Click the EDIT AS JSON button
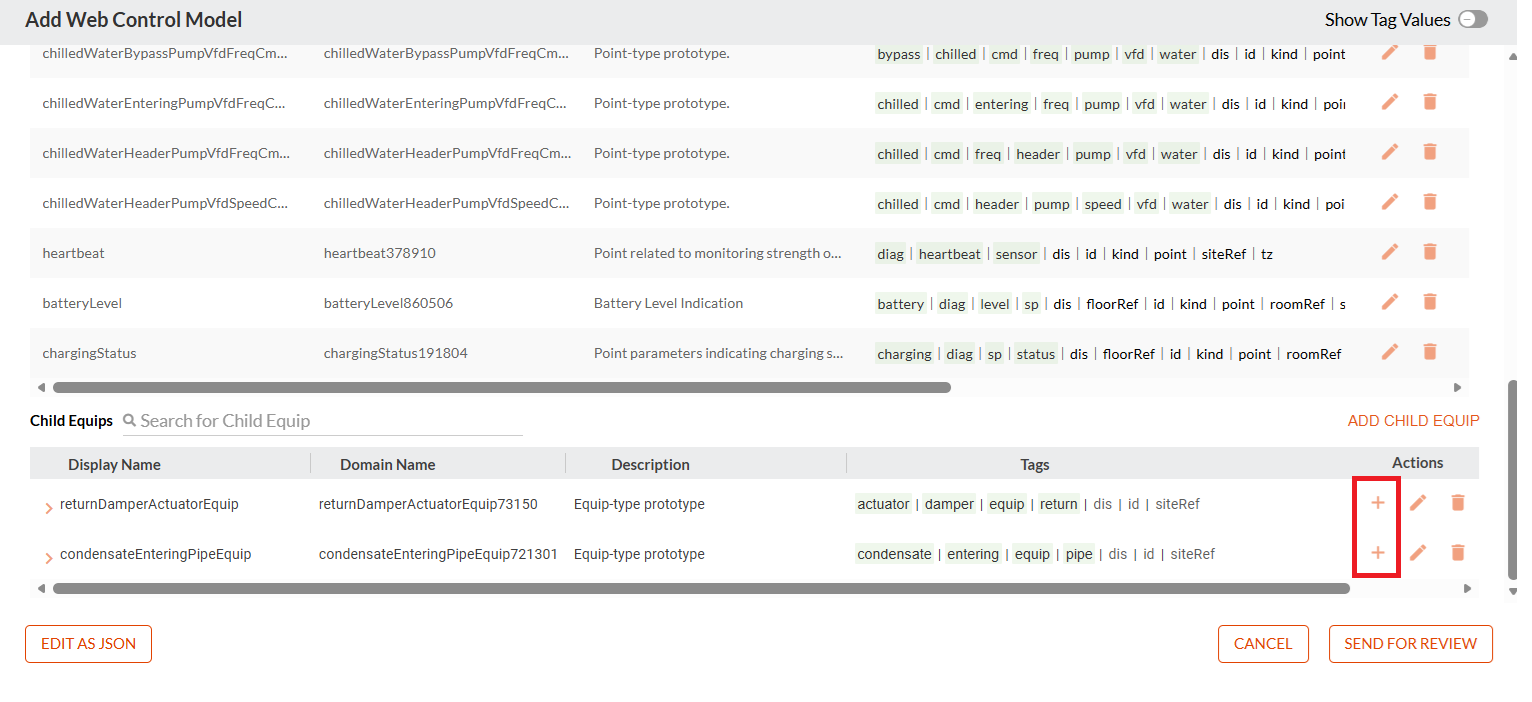 (88, 644)
